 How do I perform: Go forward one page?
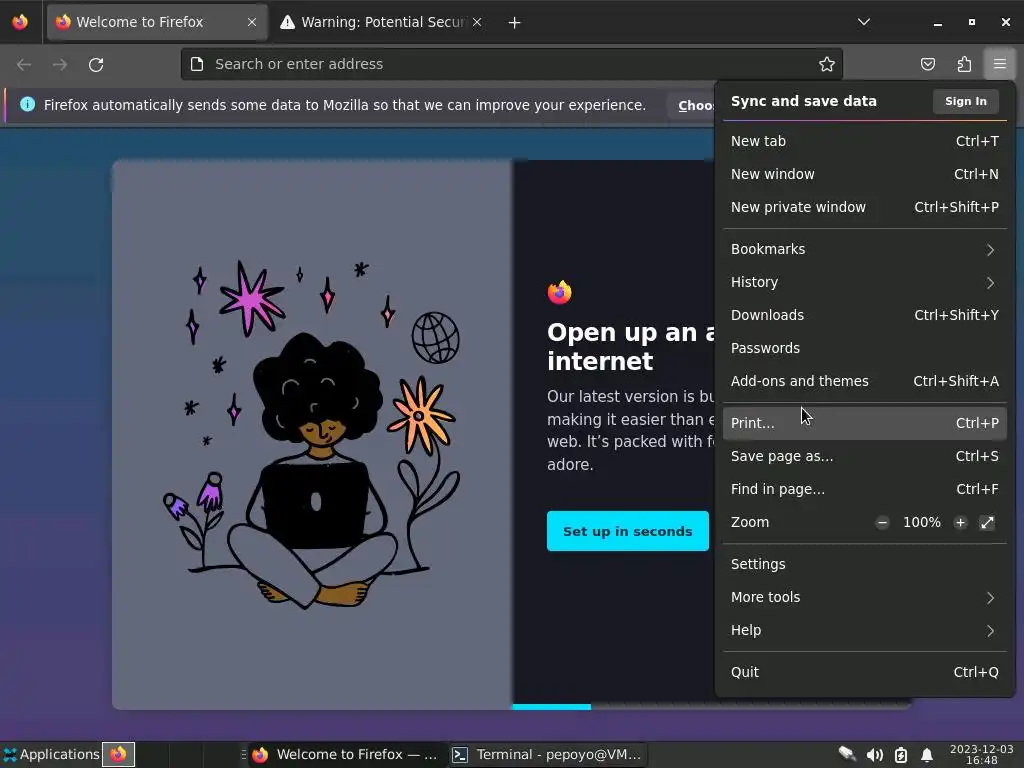point(60,65)
